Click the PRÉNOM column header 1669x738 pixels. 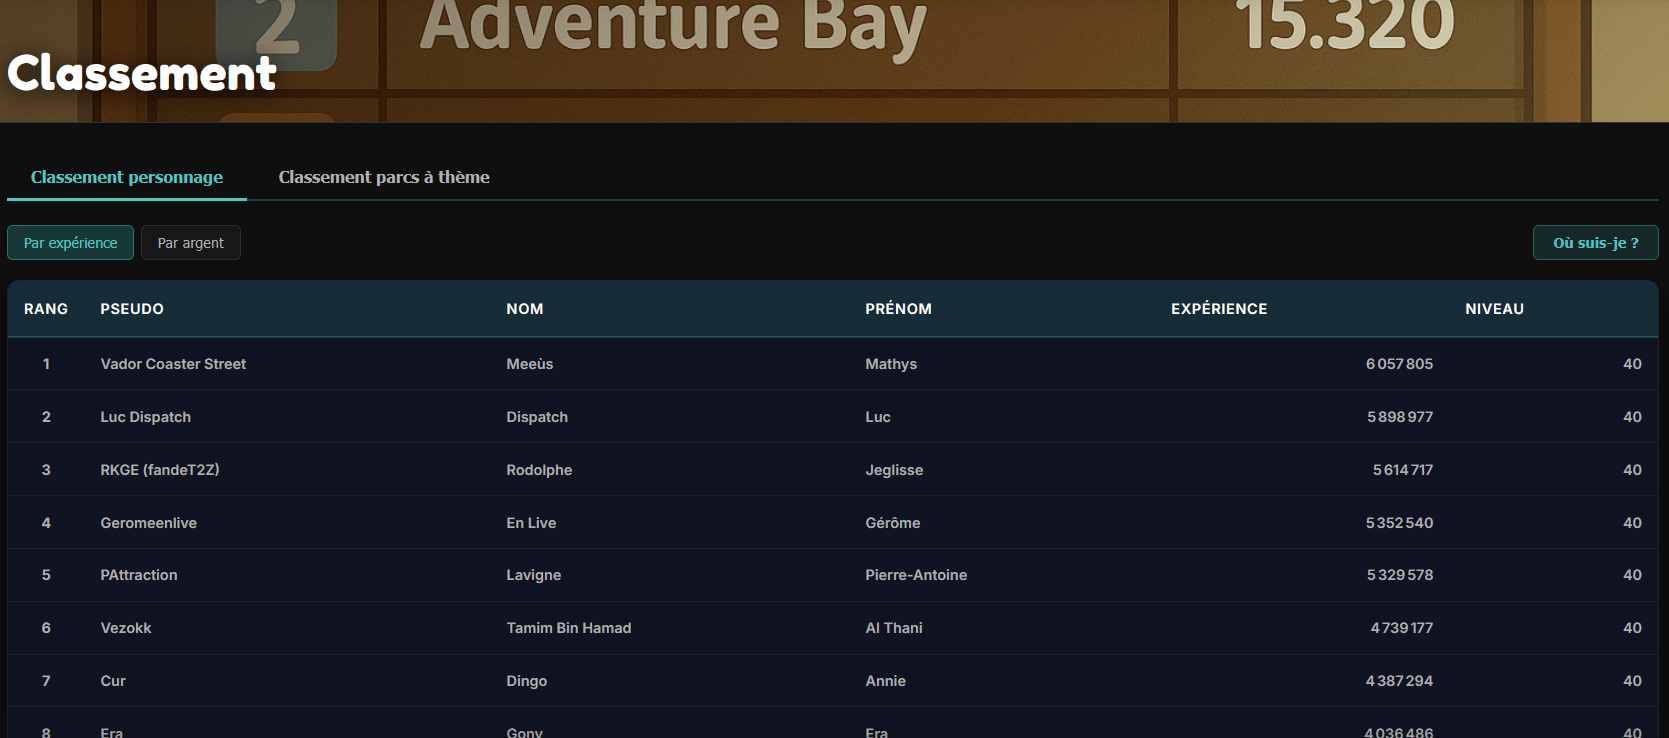click(898, 309)
